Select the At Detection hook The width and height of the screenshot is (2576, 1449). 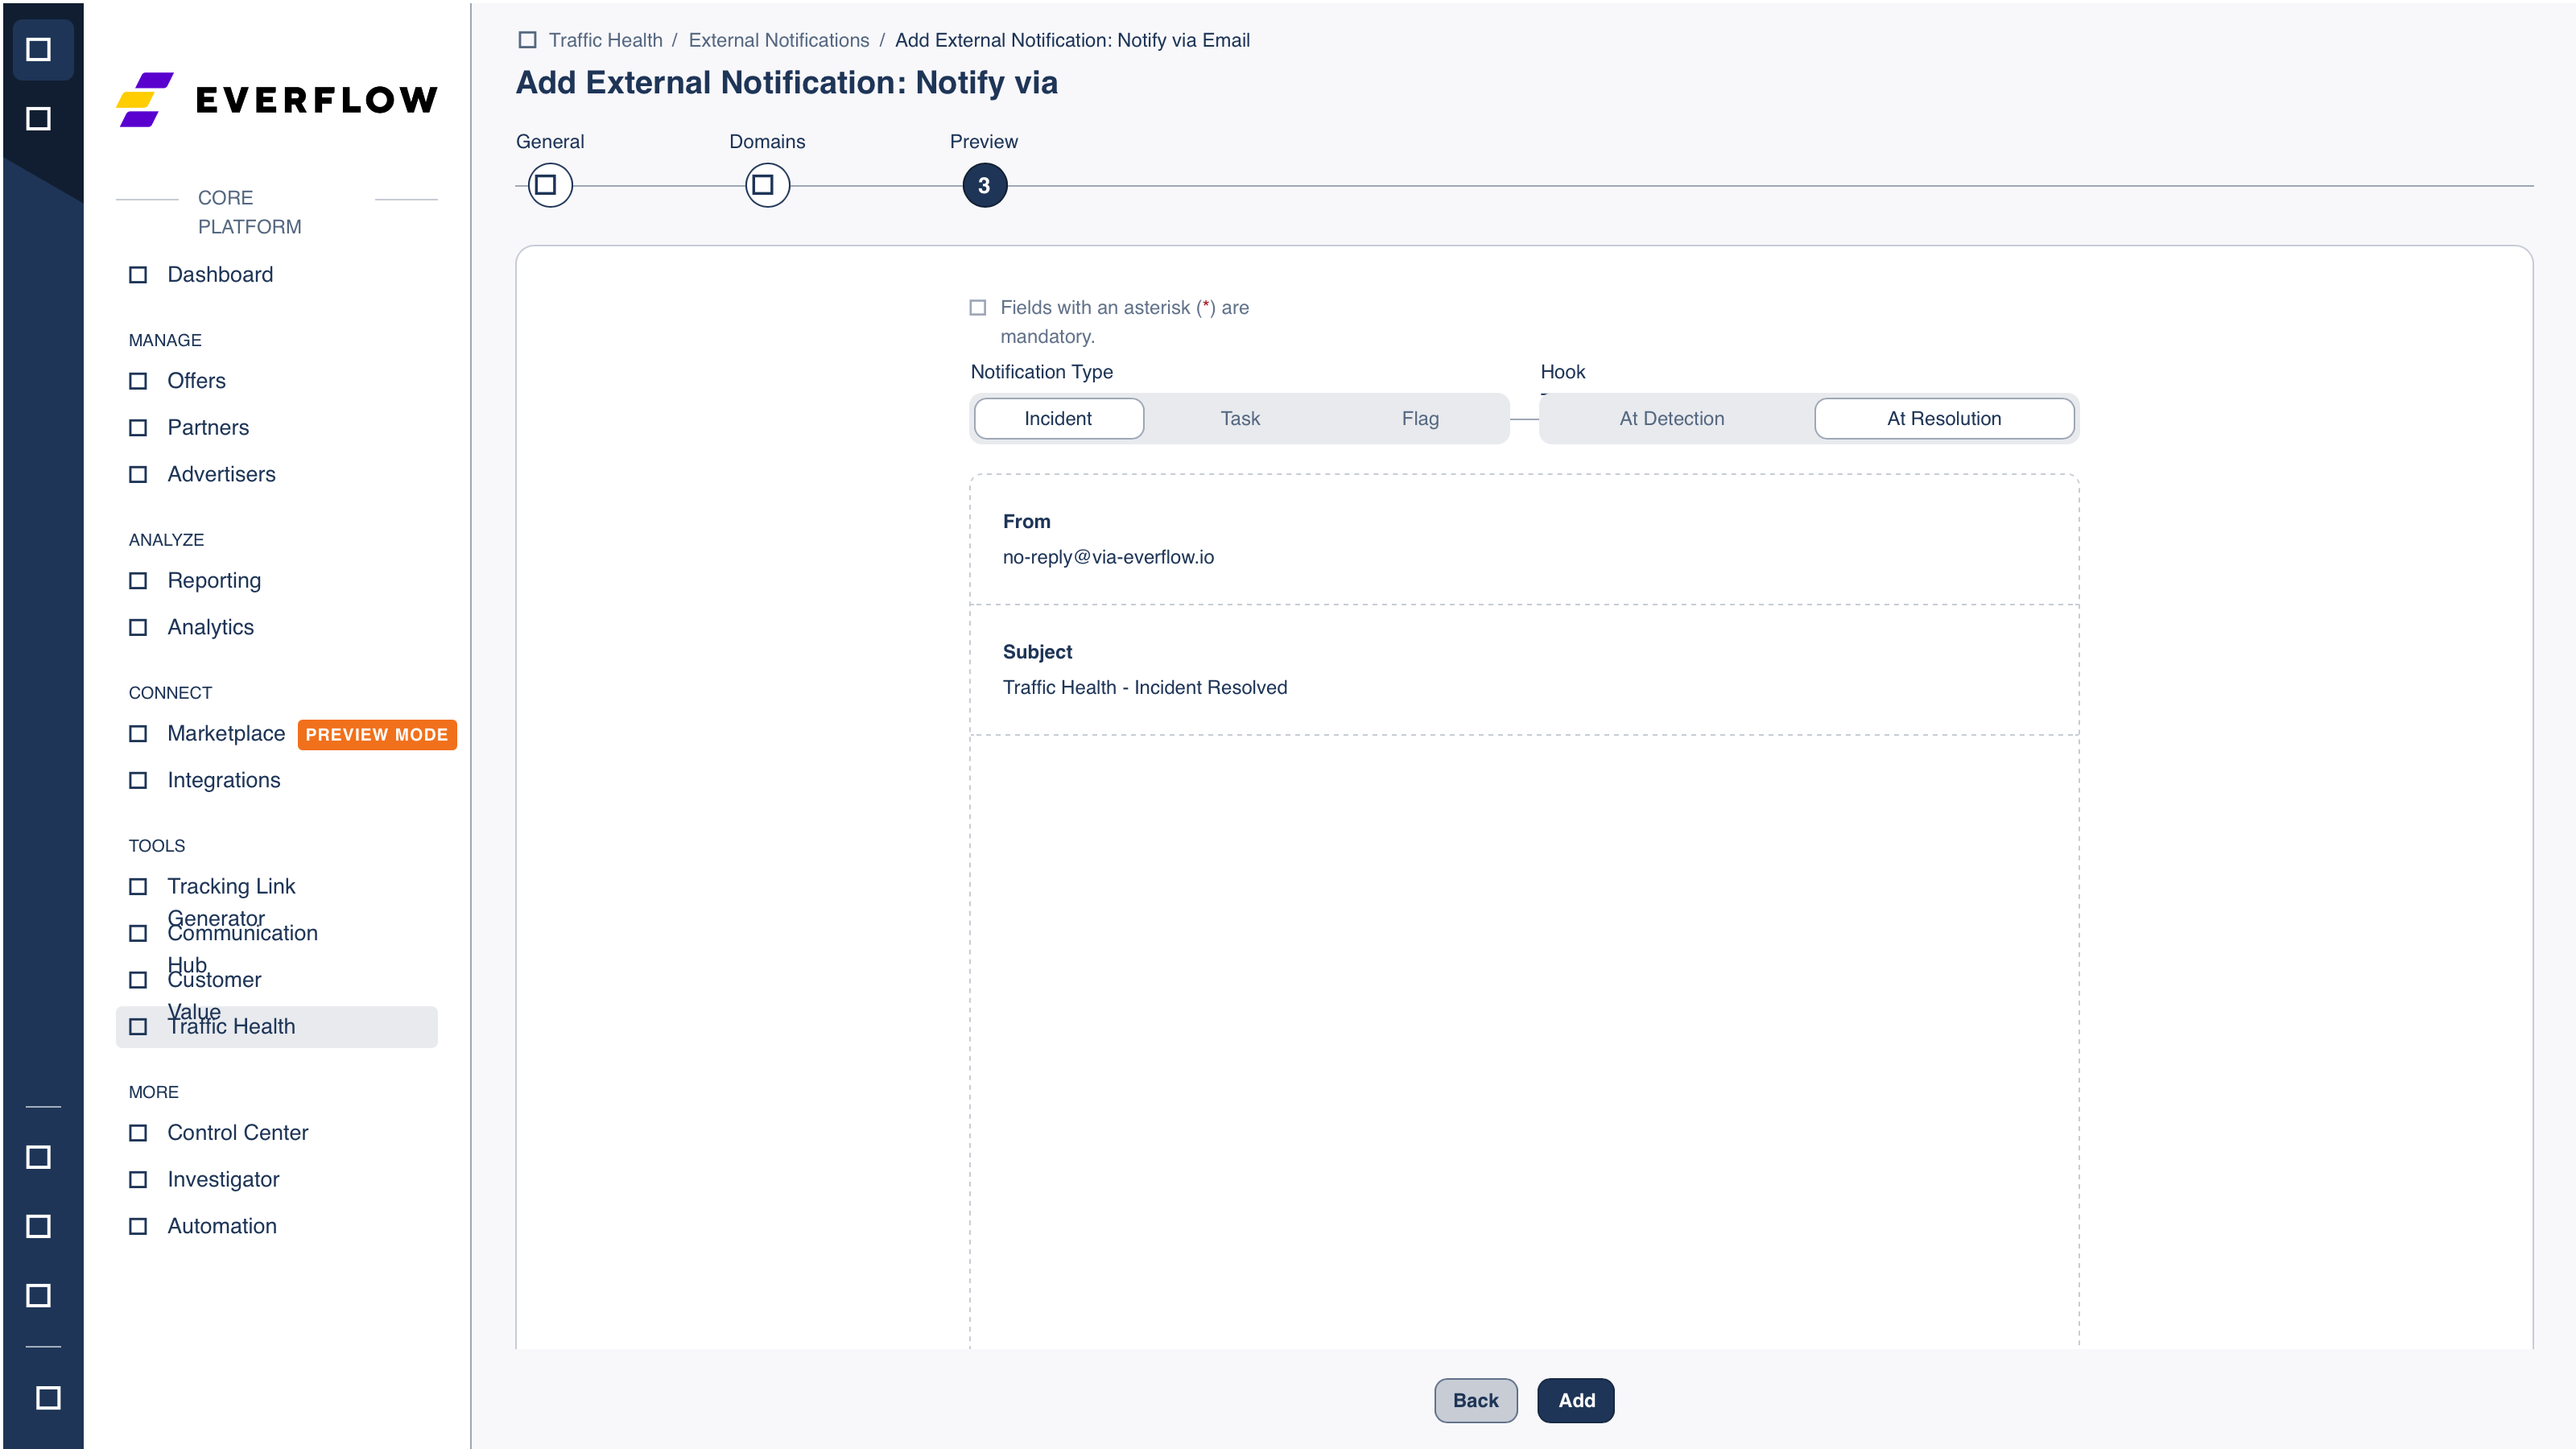point(1672,418)
